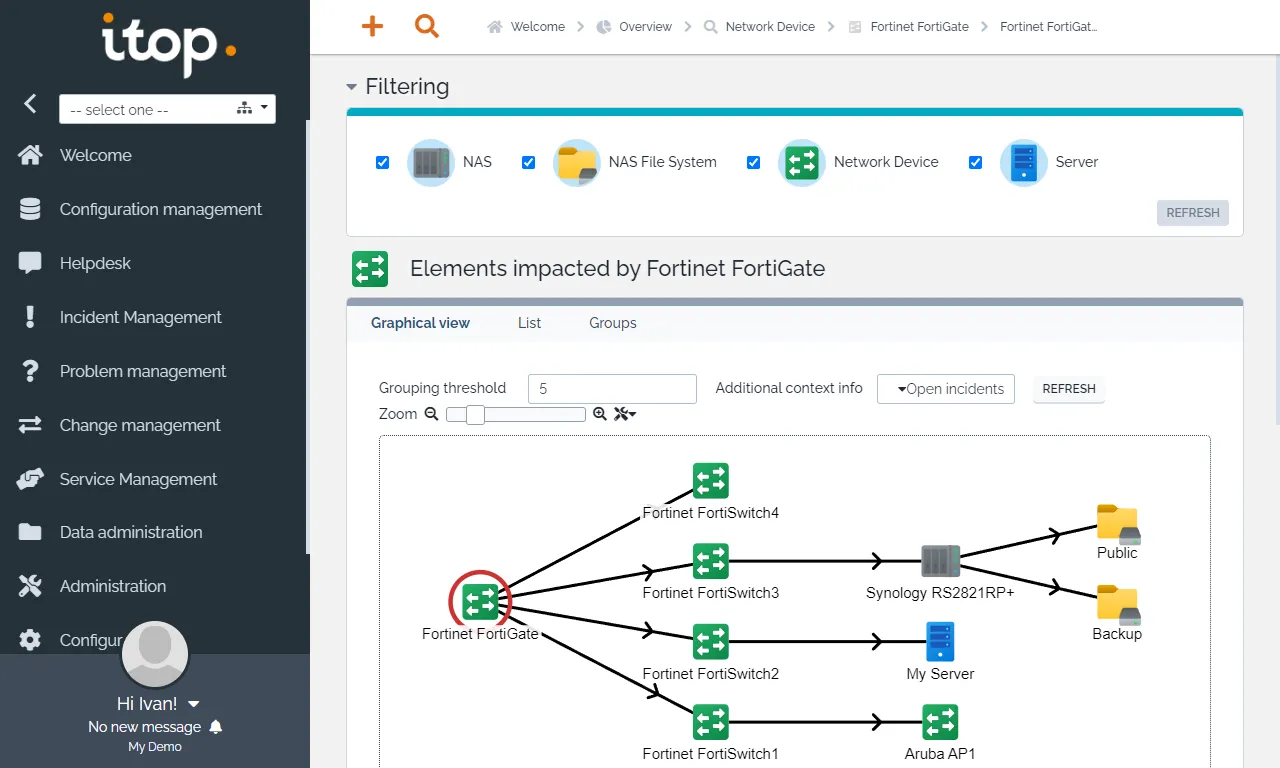
Task: Click the sidebar vertical scrollbar
Action: (x=307, y=335)
